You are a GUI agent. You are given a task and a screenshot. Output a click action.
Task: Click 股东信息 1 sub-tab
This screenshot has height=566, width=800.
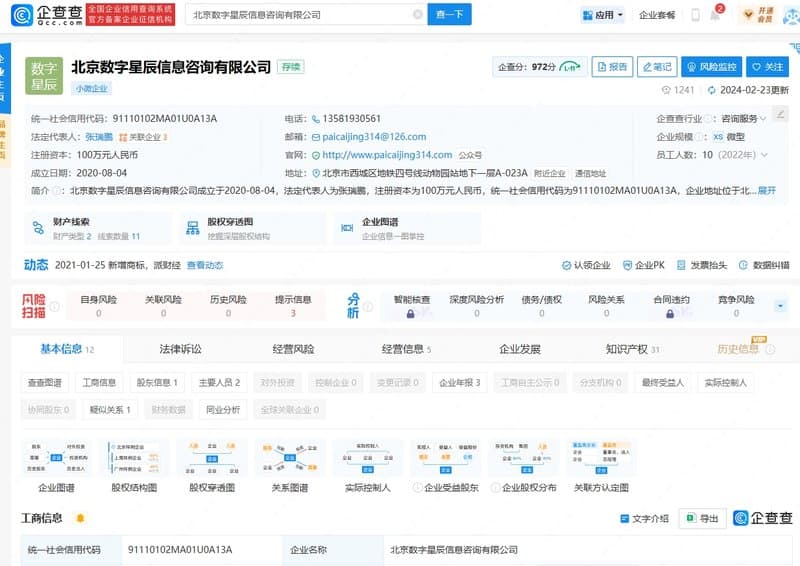[157, 382]
